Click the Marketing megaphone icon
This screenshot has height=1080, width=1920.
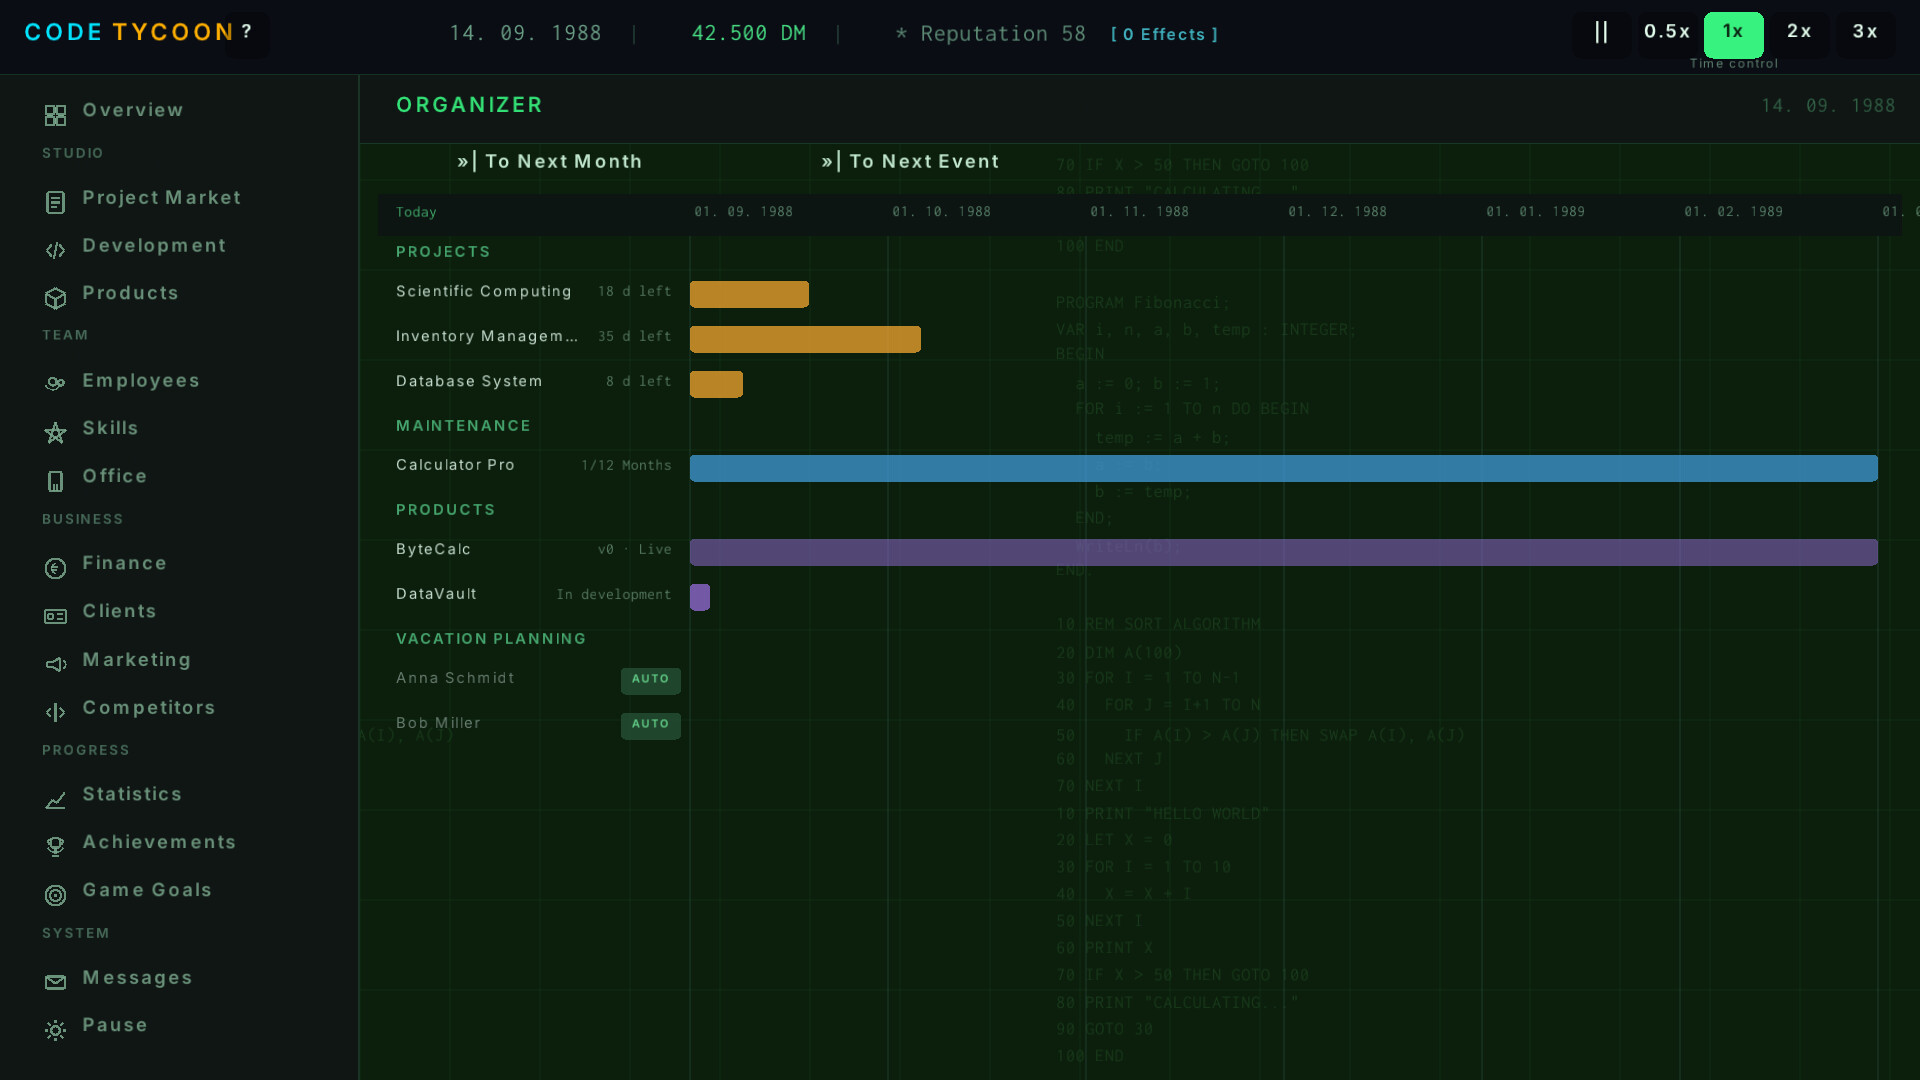point(55,664)
